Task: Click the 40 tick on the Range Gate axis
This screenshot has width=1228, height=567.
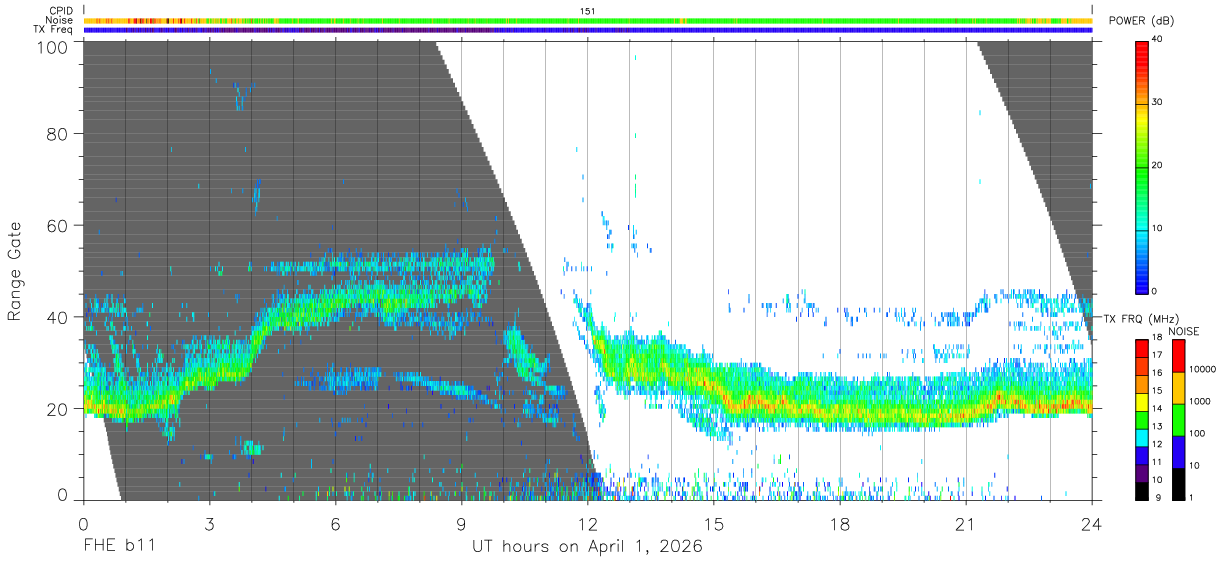Action: 58,317
